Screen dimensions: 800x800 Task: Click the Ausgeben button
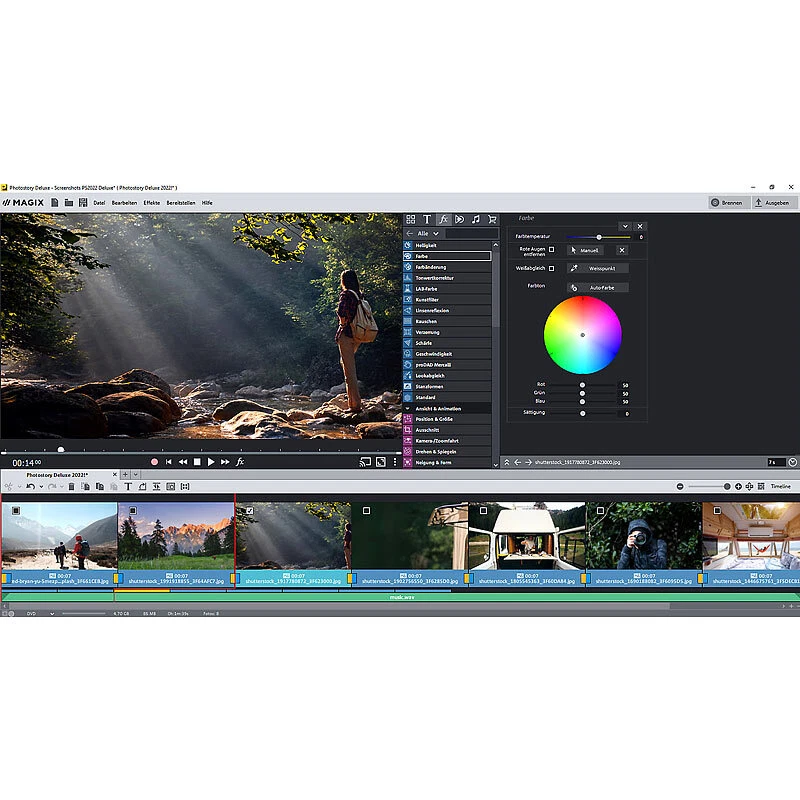coord(777,201)
